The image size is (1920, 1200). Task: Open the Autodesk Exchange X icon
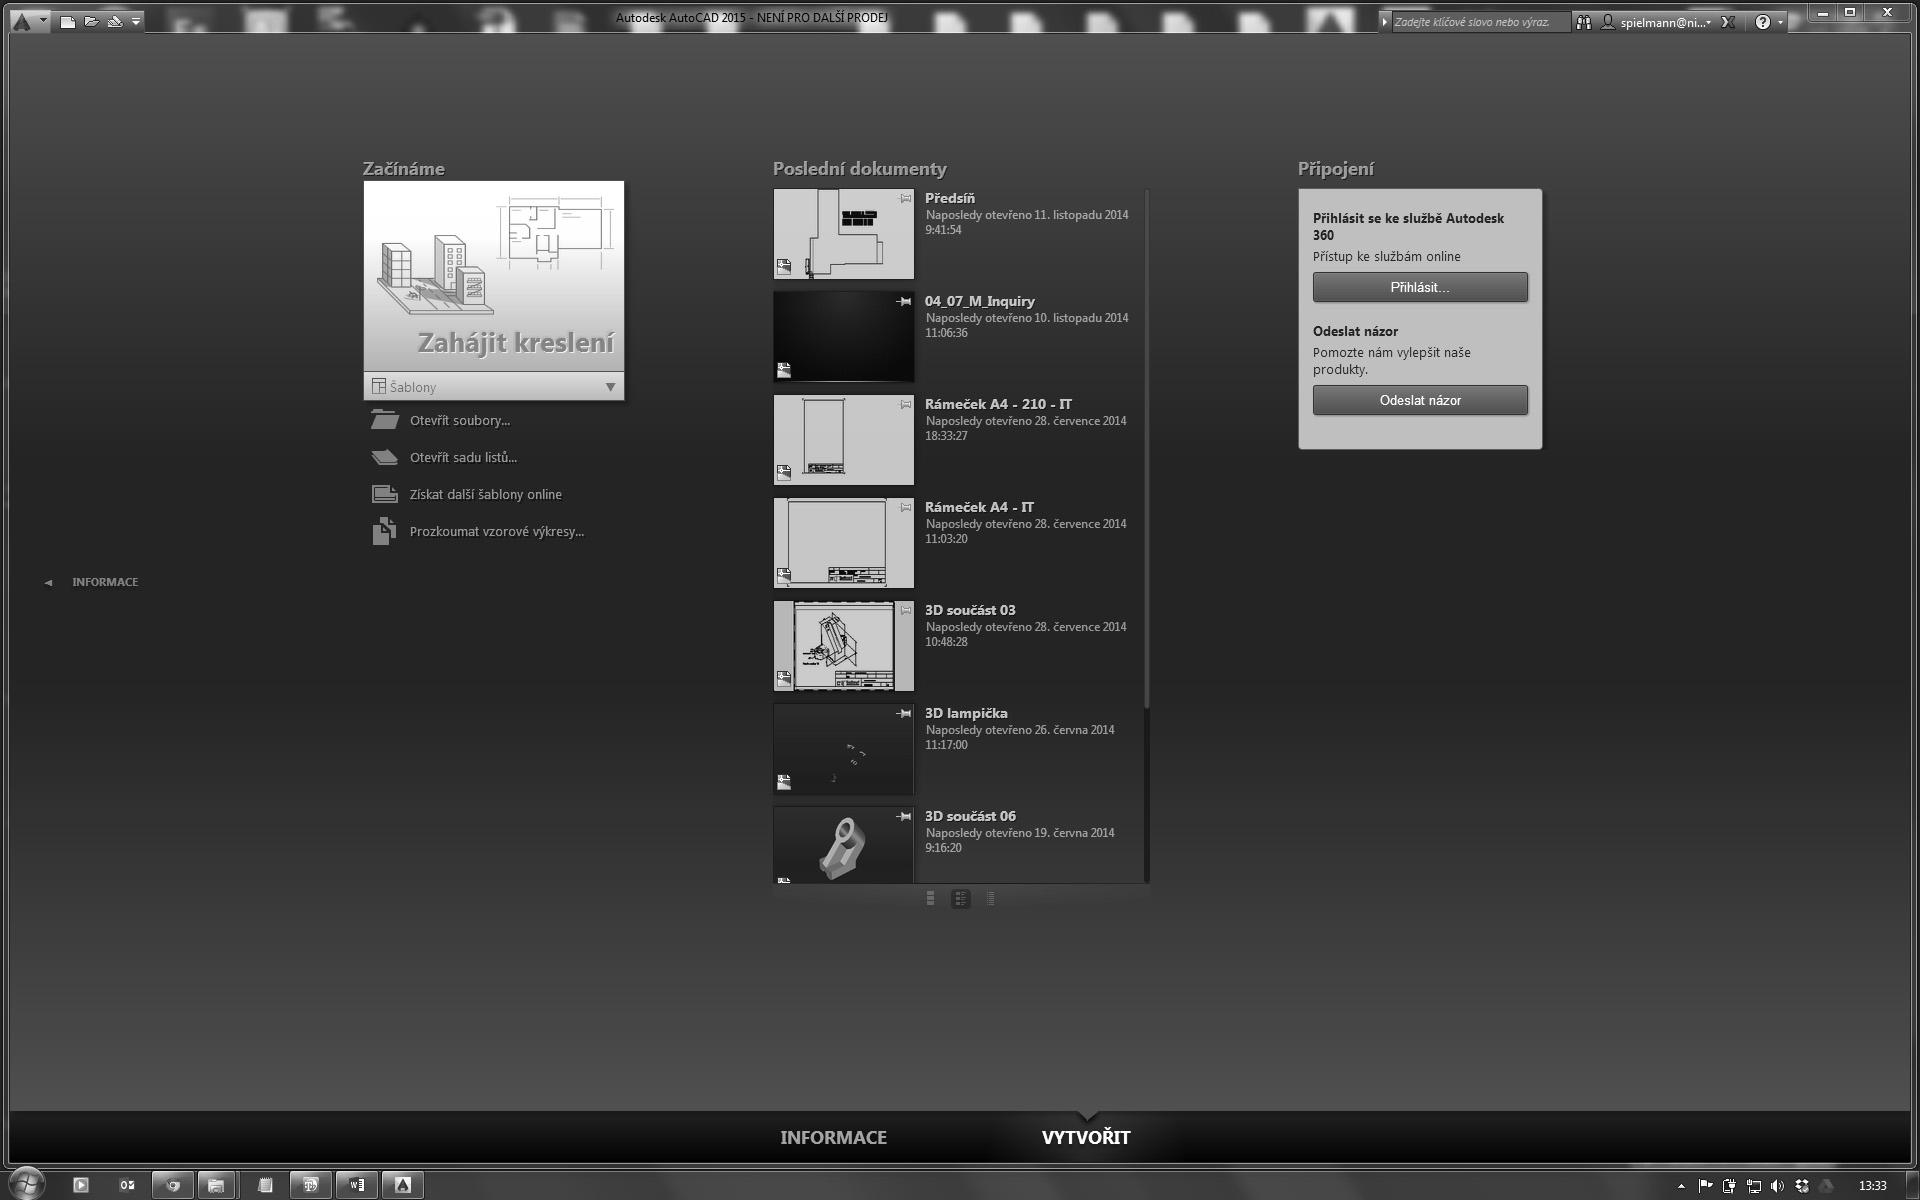click(1727, 22)
